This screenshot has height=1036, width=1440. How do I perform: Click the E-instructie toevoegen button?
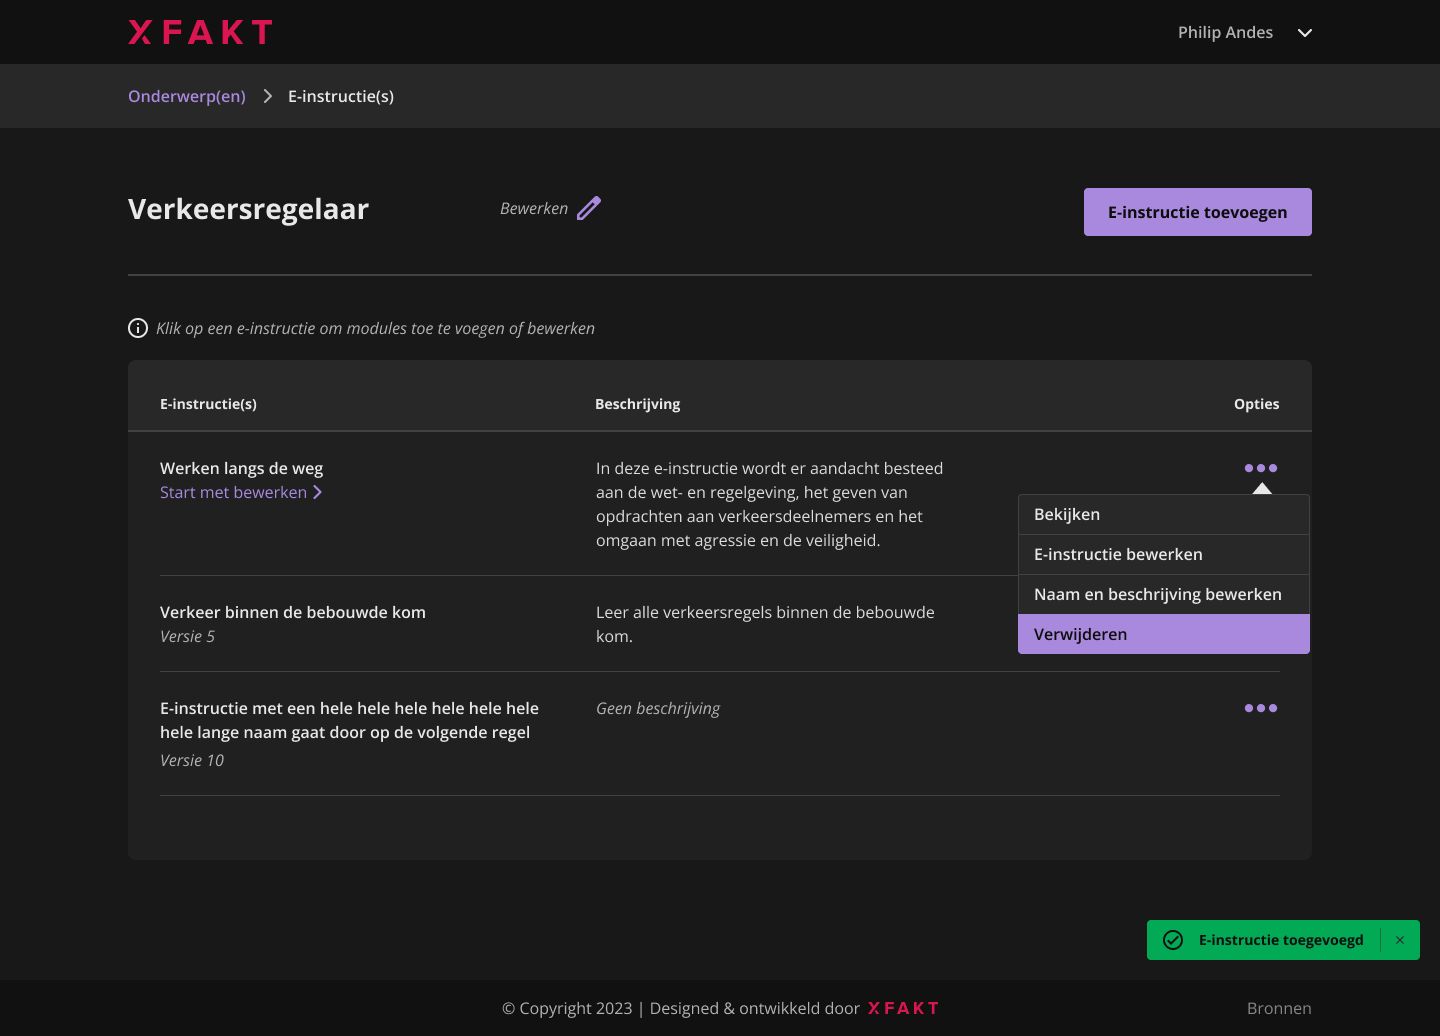[x=1198, y=212]
